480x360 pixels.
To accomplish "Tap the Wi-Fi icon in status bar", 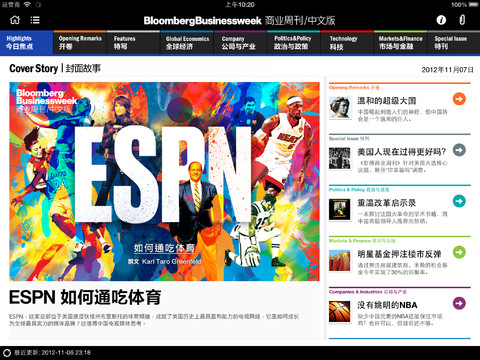I will pyautogui.click(x=27, y=5).
